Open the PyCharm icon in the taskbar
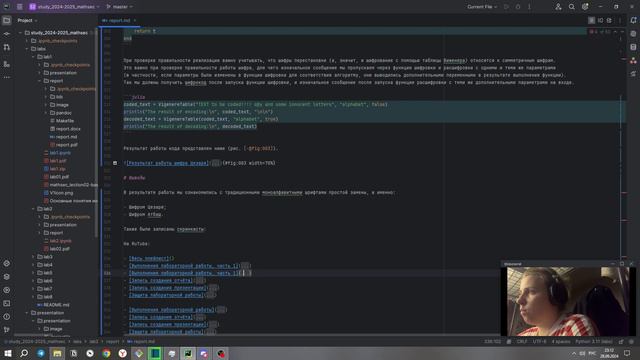Image resolution: width=640 pixels, height=360 pixels. coord(188,353)
